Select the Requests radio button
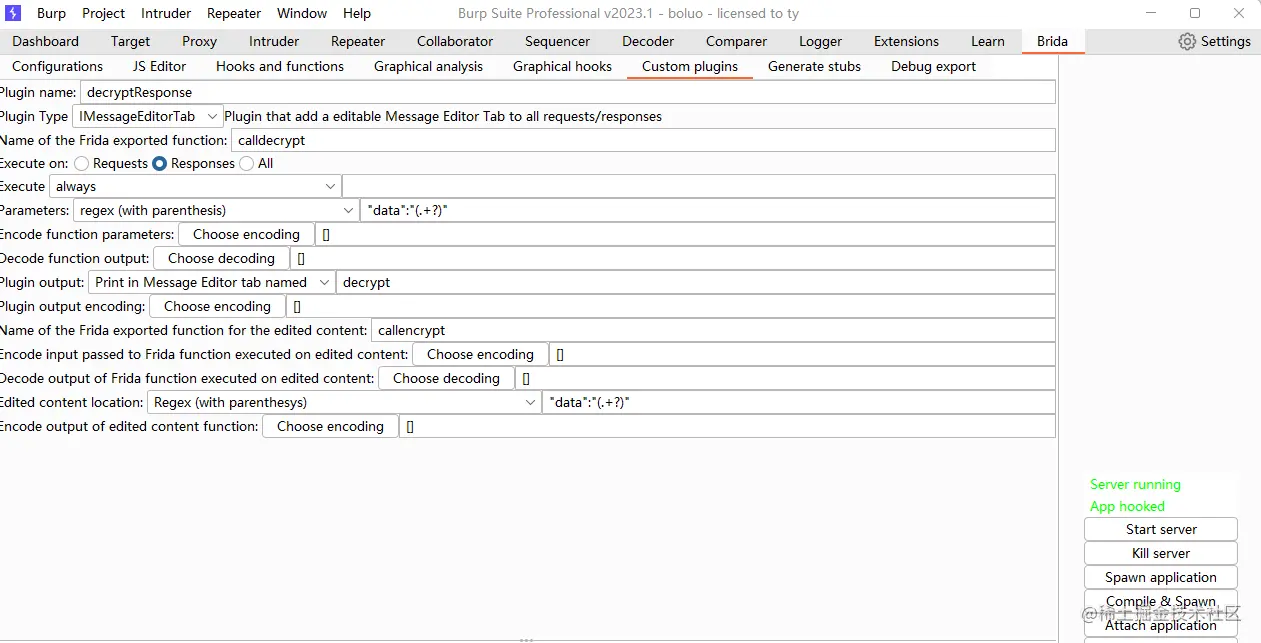 click(82, 163)
